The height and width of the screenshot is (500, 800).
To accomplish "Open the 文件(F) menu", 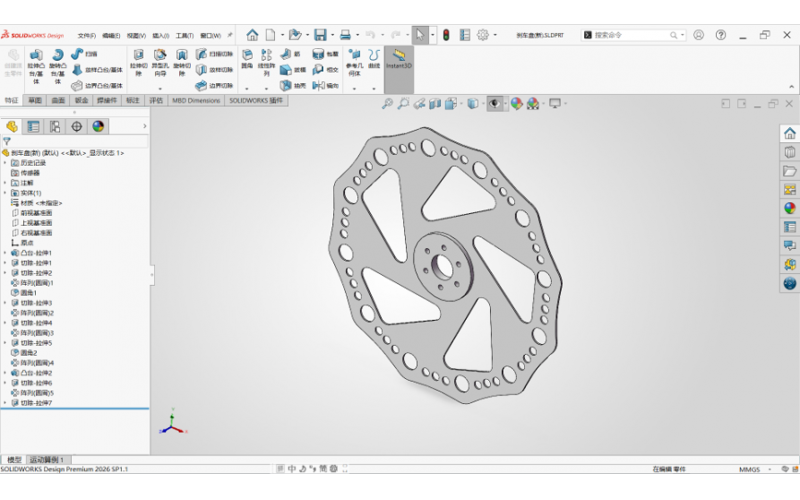I will [87, 35].
